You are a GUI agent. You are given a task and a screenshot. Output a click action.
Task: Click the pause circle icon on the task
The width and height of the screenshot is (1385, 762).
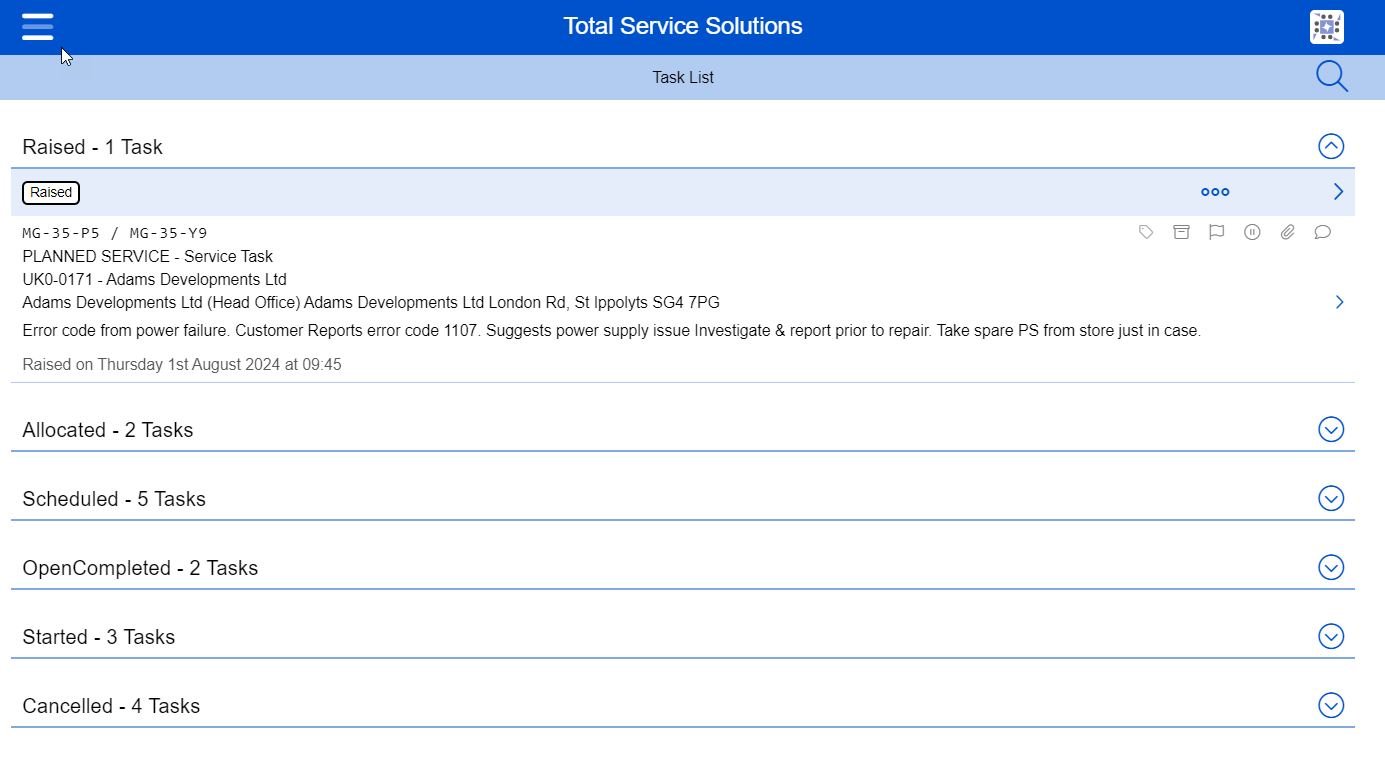[x=1252, y=232]
